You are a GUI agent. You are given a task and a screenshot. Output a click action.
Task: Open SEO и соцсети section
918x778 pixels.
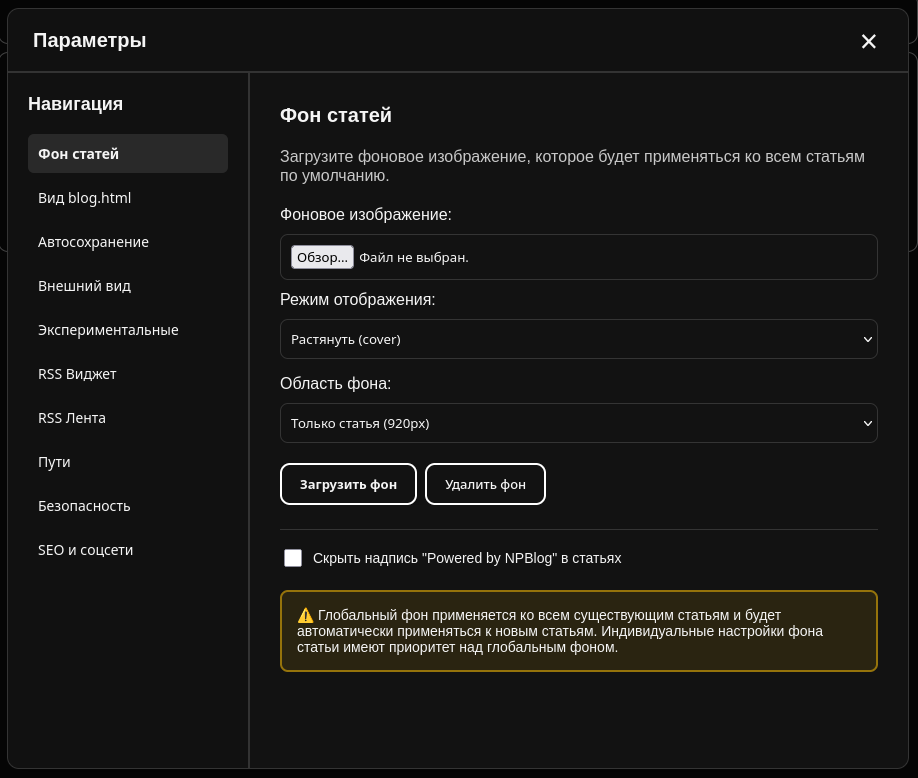(128, 550)
